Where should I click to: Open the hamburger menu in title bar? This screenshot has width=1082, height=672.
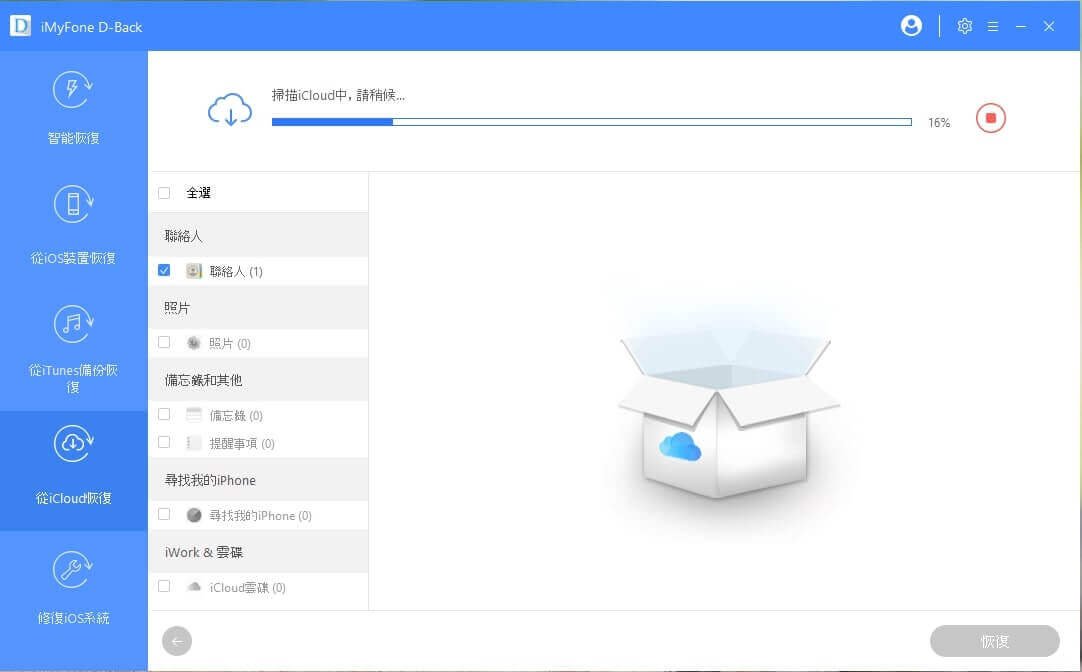coord(992,27)
